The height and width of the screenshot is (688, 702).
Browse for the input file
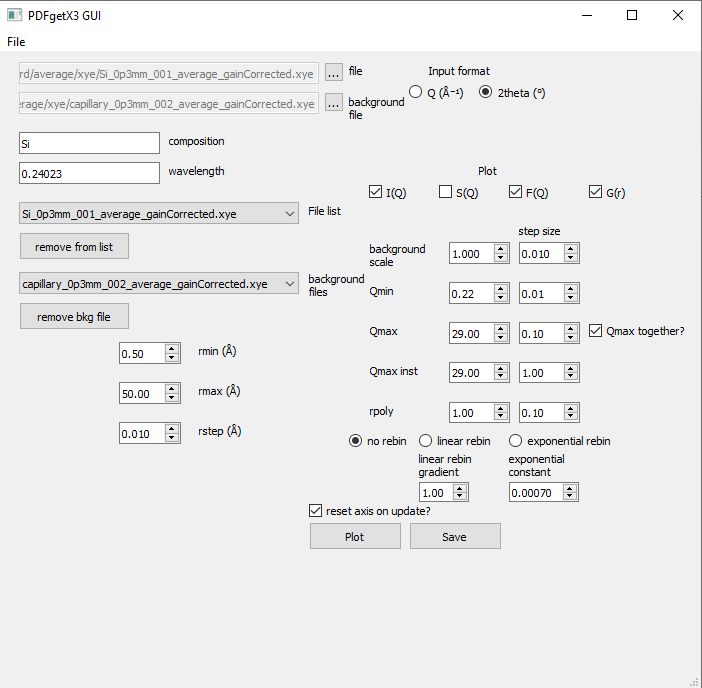pos(334,72)
